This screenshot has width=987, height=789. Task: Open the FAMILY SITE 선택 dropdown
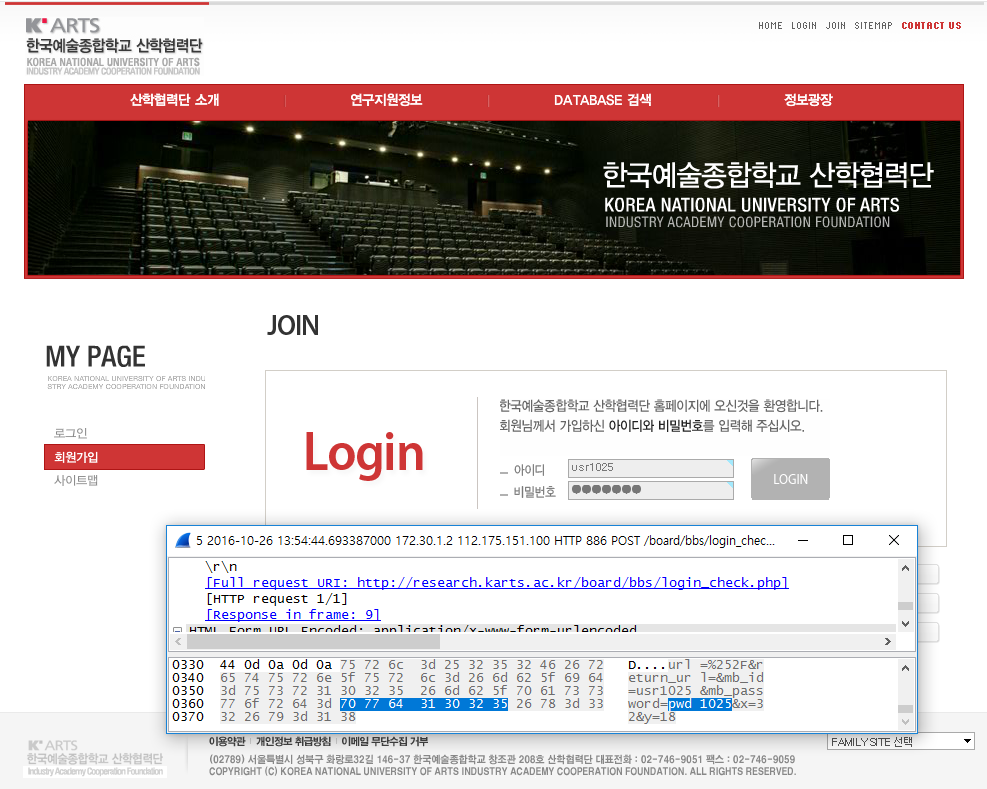point(901,742)
